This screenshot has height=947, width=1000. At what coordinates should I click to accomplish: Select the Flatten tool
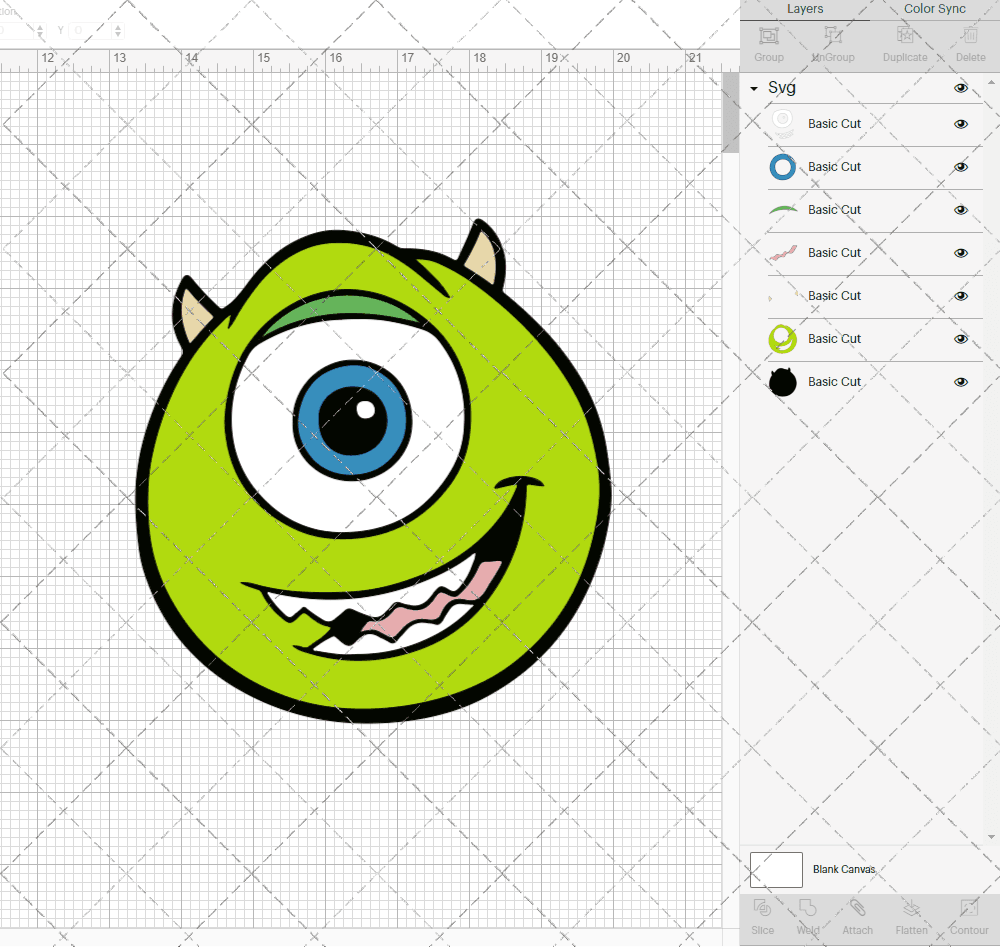click(911, 909)
